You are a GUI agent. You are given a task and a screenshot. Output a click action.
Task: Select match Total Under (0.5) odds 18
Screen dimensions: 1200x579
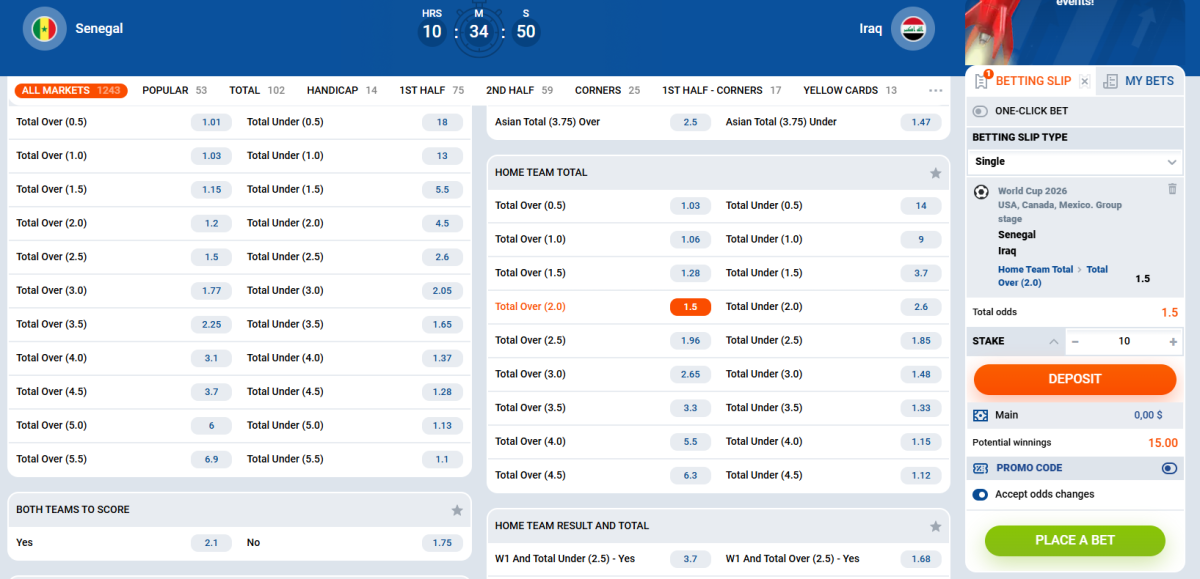[x=442, y=122]
